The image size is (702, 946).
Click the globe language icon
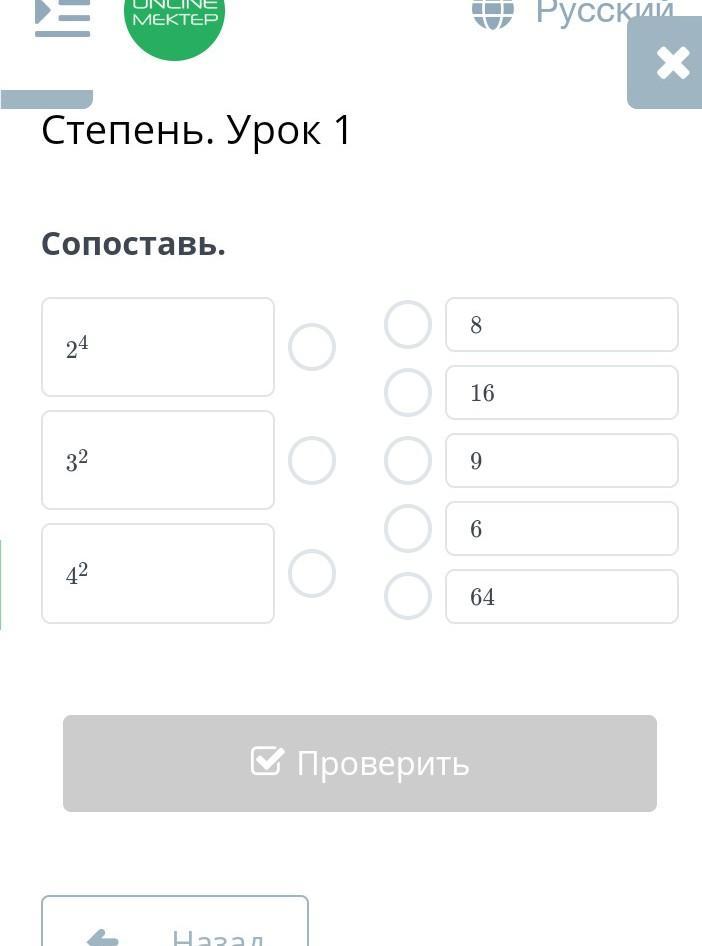click(x=492, y=12)
